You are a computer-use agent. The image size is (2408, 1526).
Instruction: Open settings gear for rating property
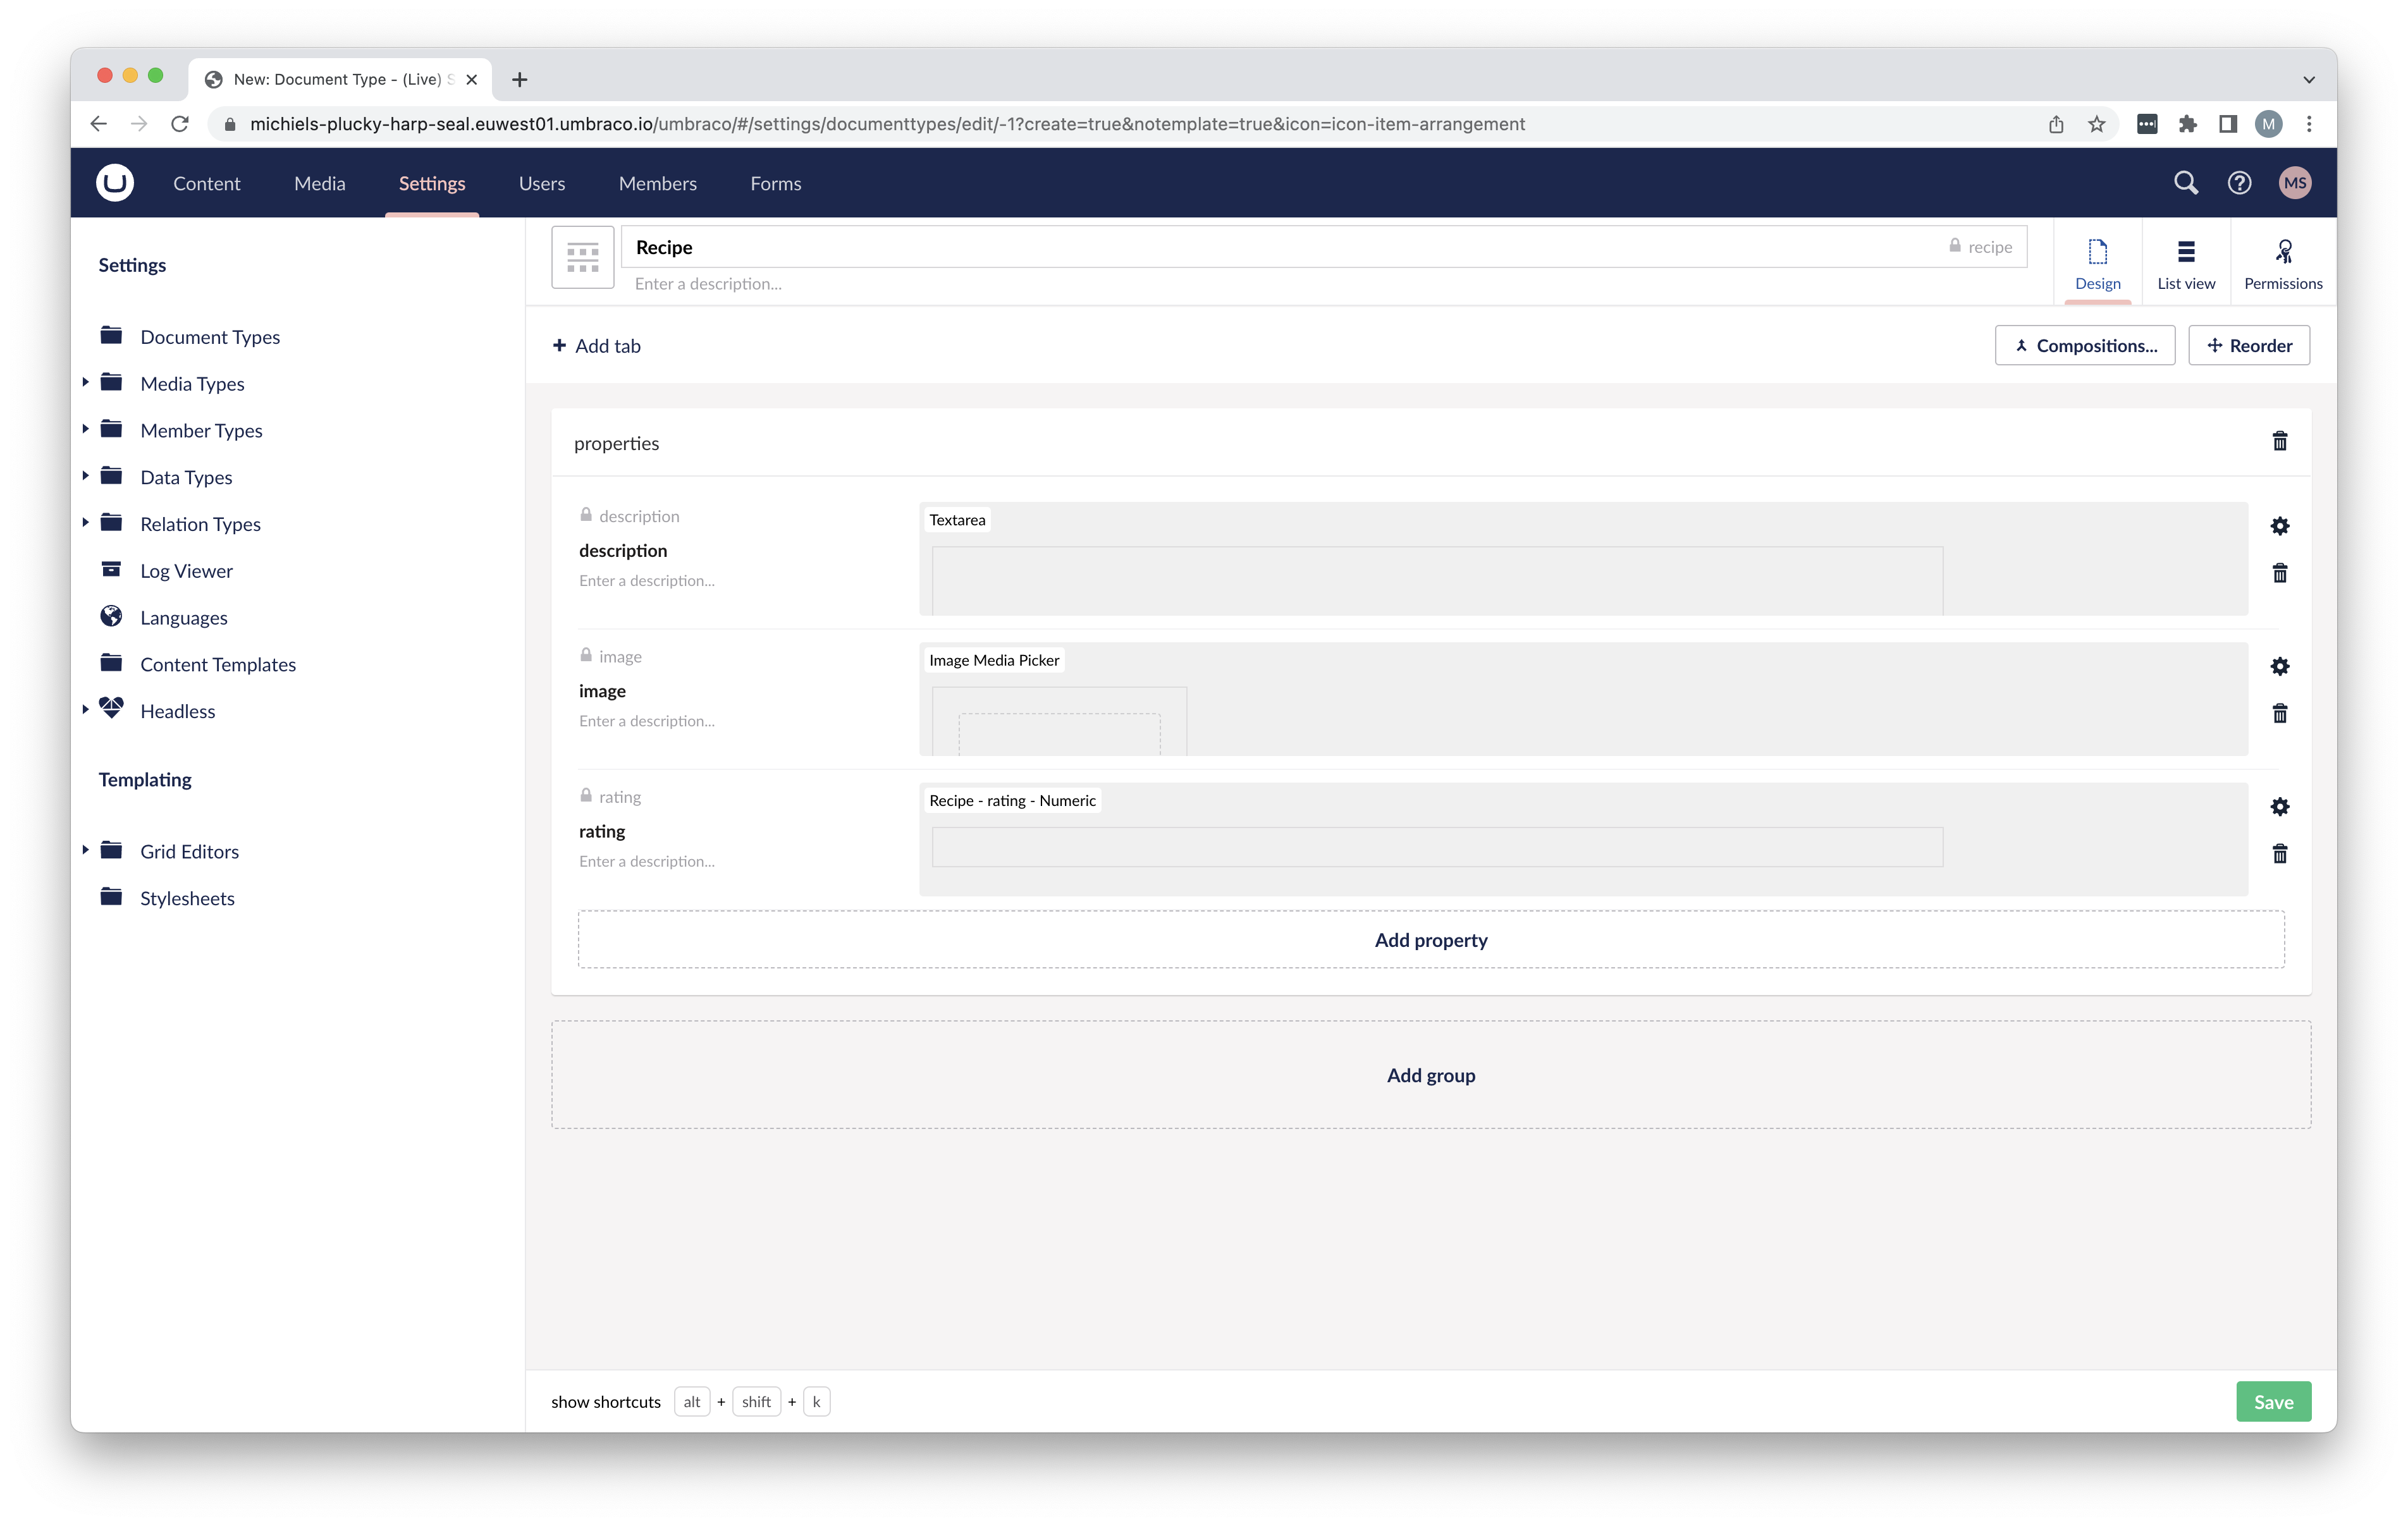point(2280,806)
